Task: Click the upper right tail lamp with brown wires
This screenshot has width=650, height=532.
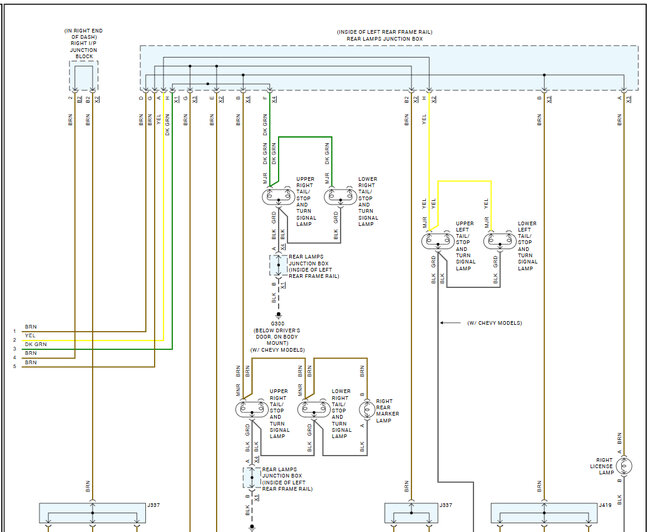Action: 252,409
